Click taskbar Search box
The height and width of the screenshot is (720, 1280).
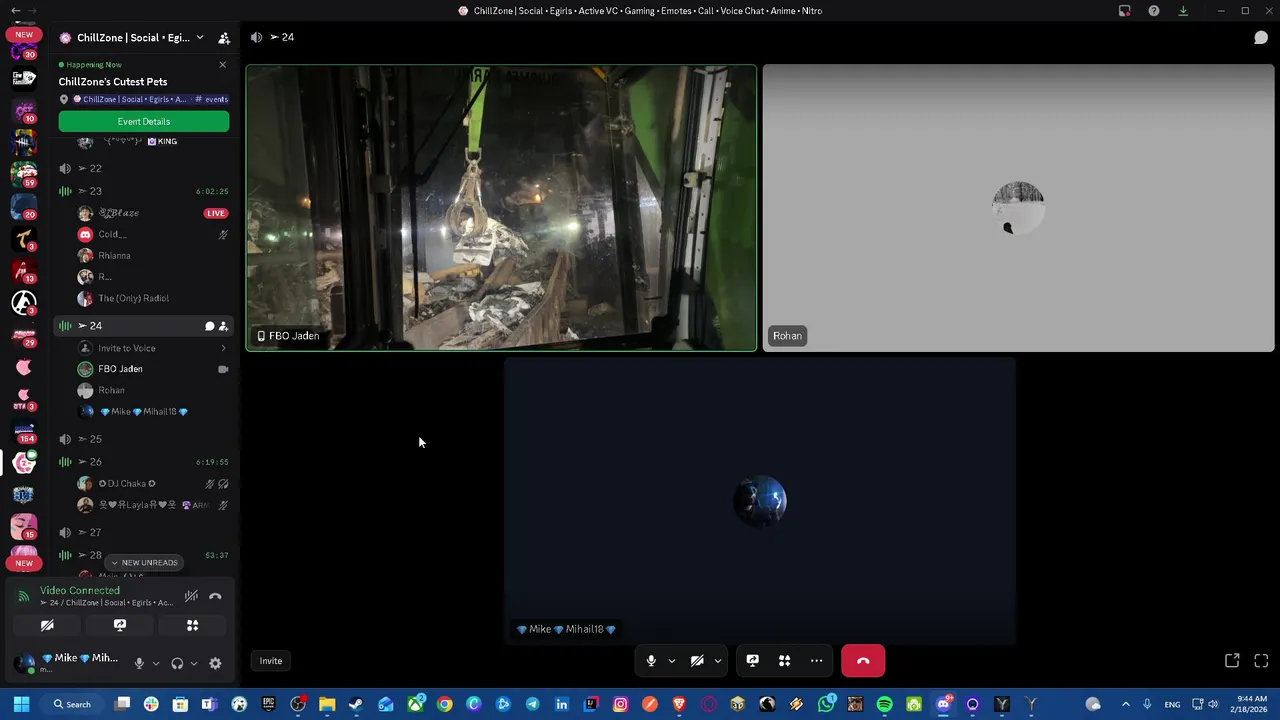73,704
